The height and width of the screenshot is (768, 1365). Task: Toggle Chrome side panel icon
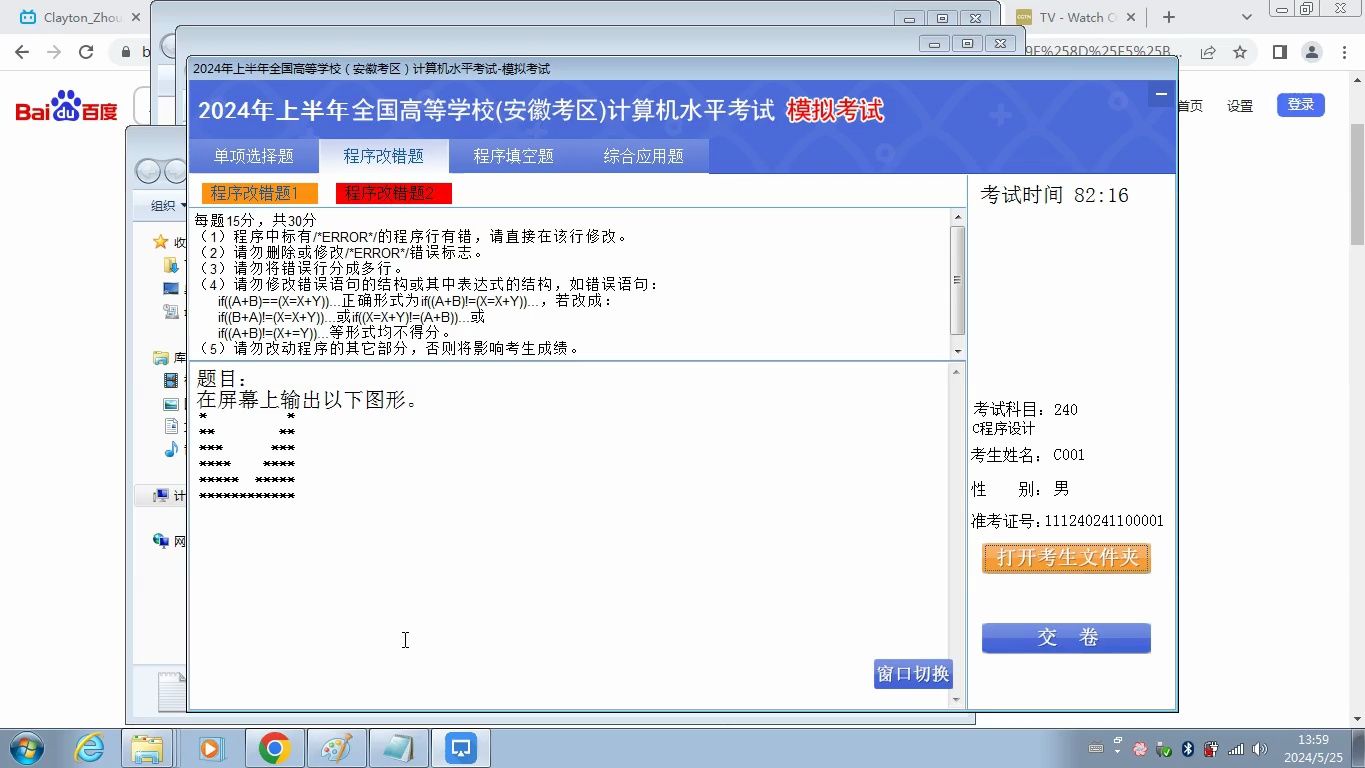[x=1279, y=52]
